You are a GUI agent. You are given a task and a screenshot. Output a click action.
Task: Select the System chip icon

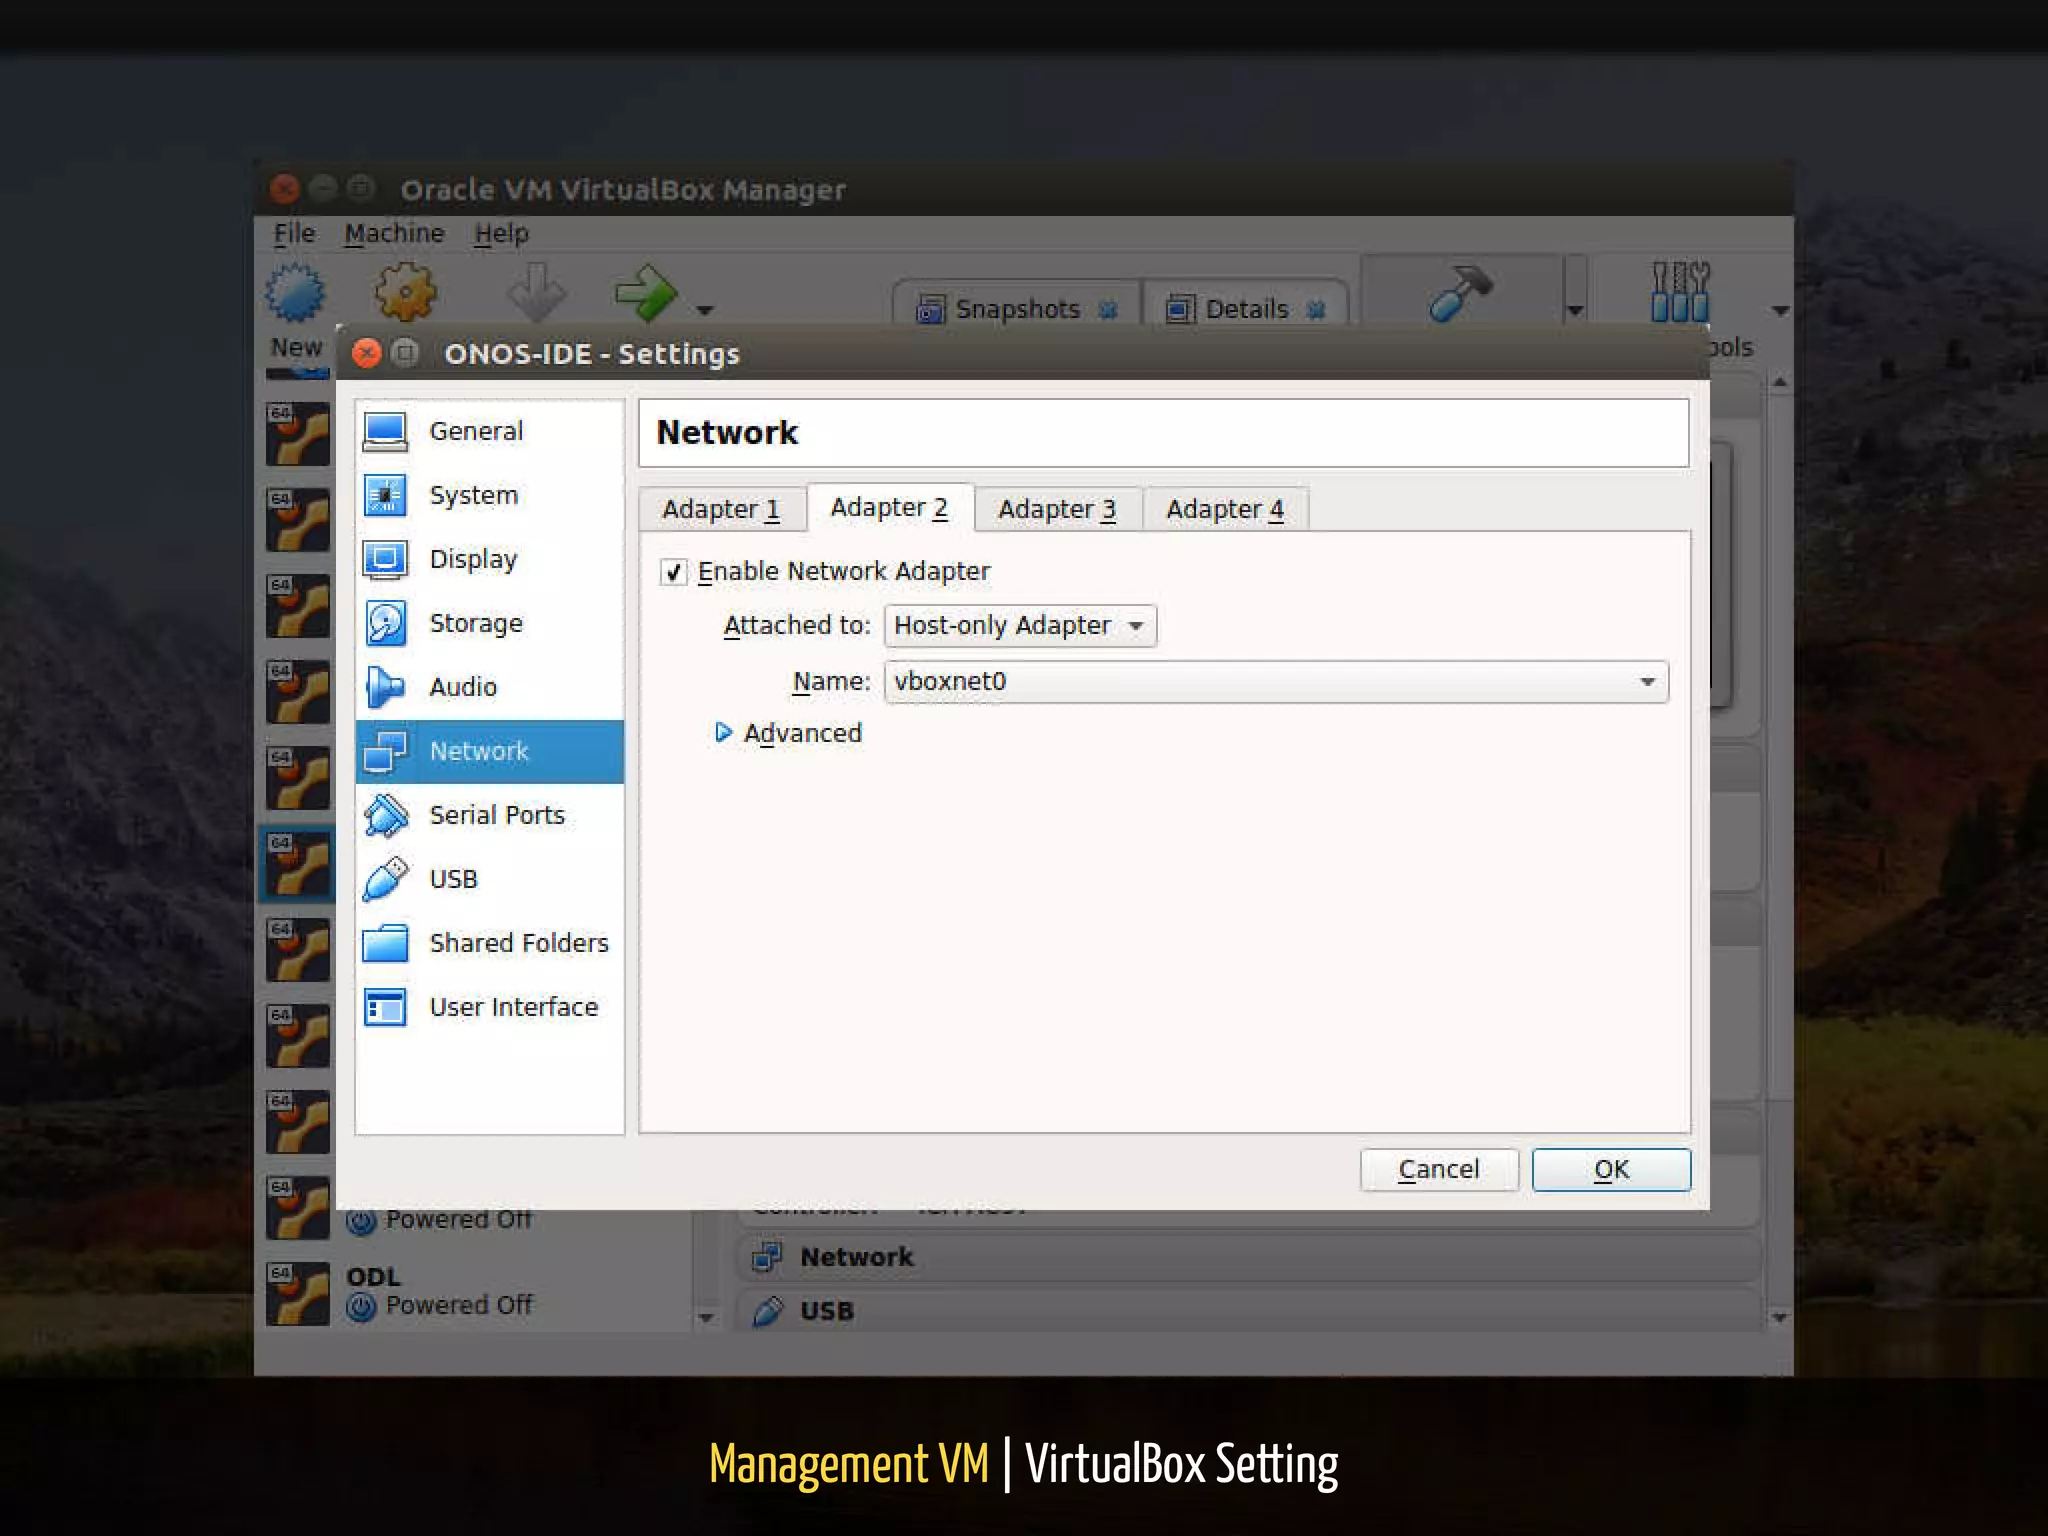click(x=385, y=495)
